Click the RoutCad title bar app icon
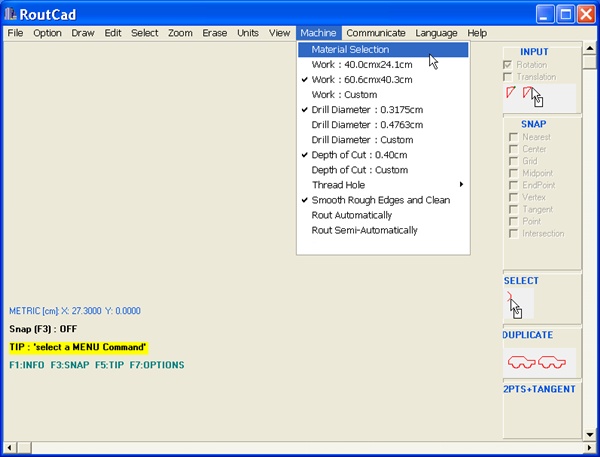The image size is (600, 457). pos(10,14)
